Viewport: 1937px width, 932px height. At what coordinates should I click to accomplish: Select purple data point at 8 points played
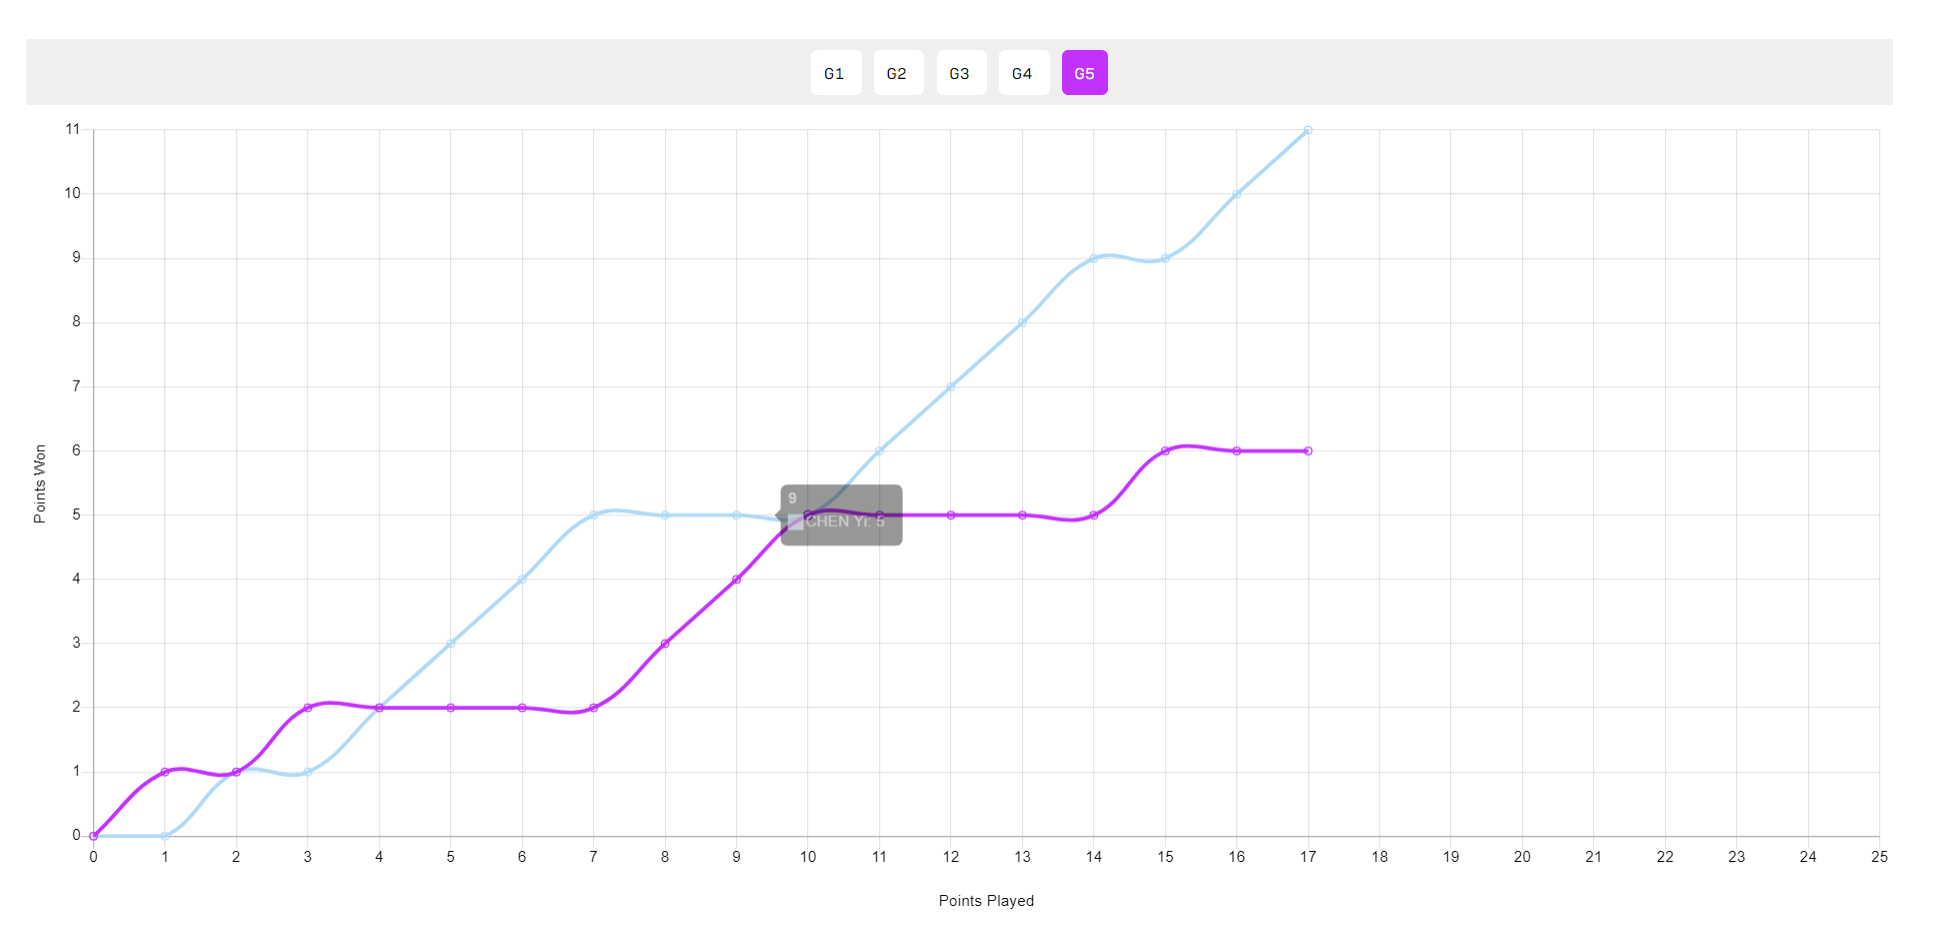(665, 643)
